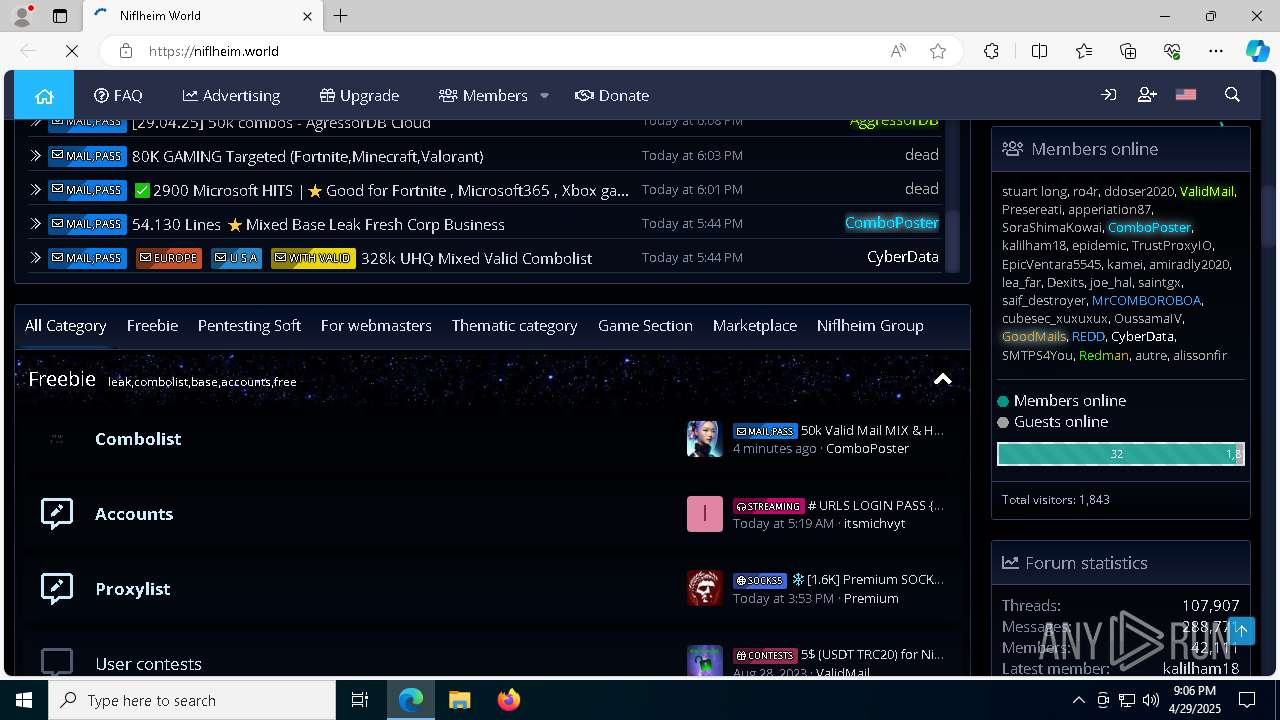The image size is (1280, 720).
Task: Open ComboPoster avatar in Combolist row
Action: 704,438
